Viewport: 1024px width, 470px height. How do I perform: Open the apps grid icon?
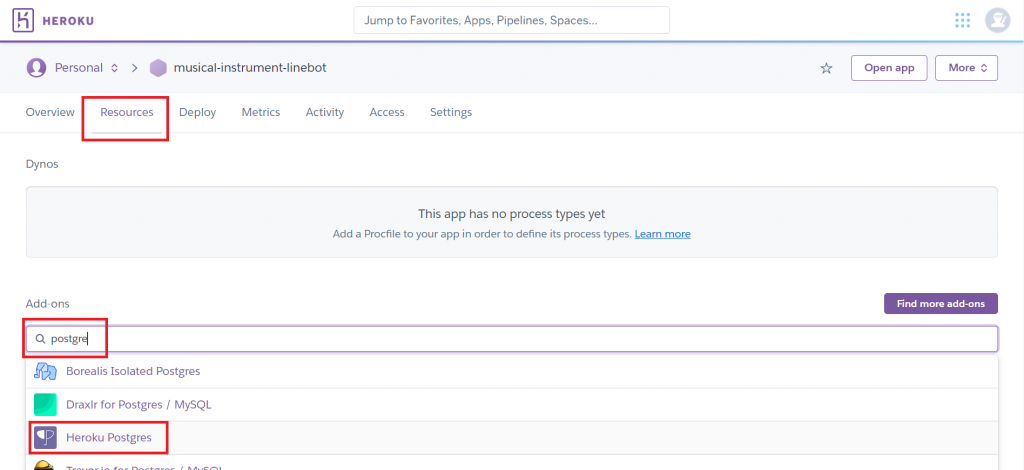(963, 20)
